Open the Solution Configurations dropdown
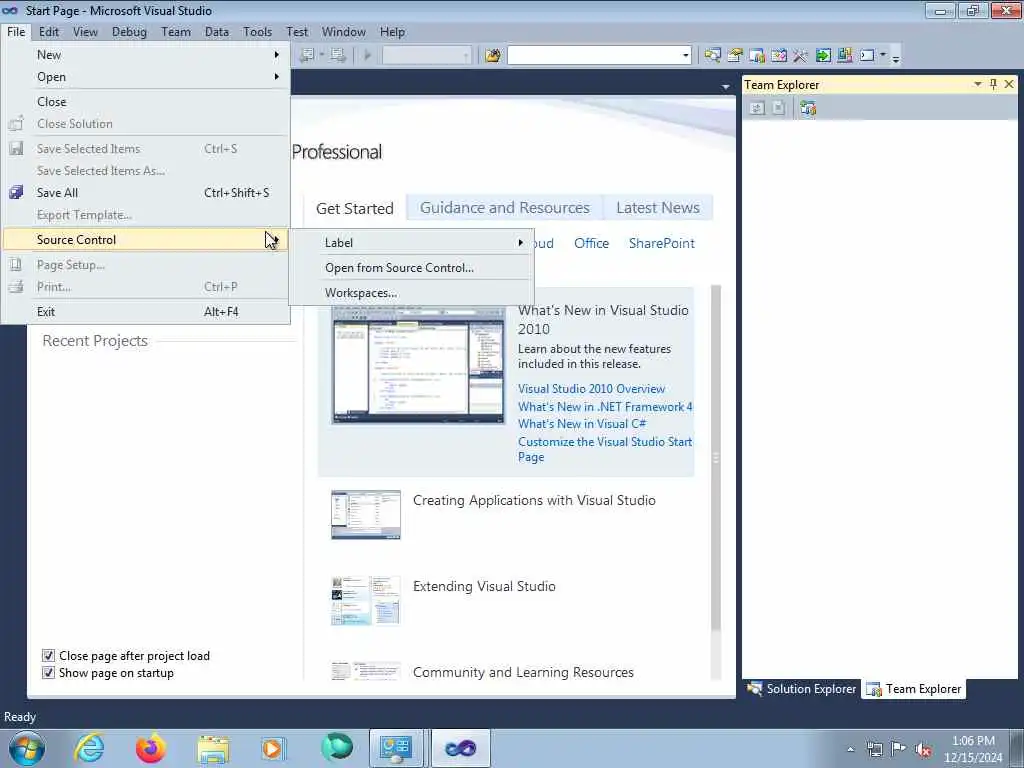 coord(466,56)
